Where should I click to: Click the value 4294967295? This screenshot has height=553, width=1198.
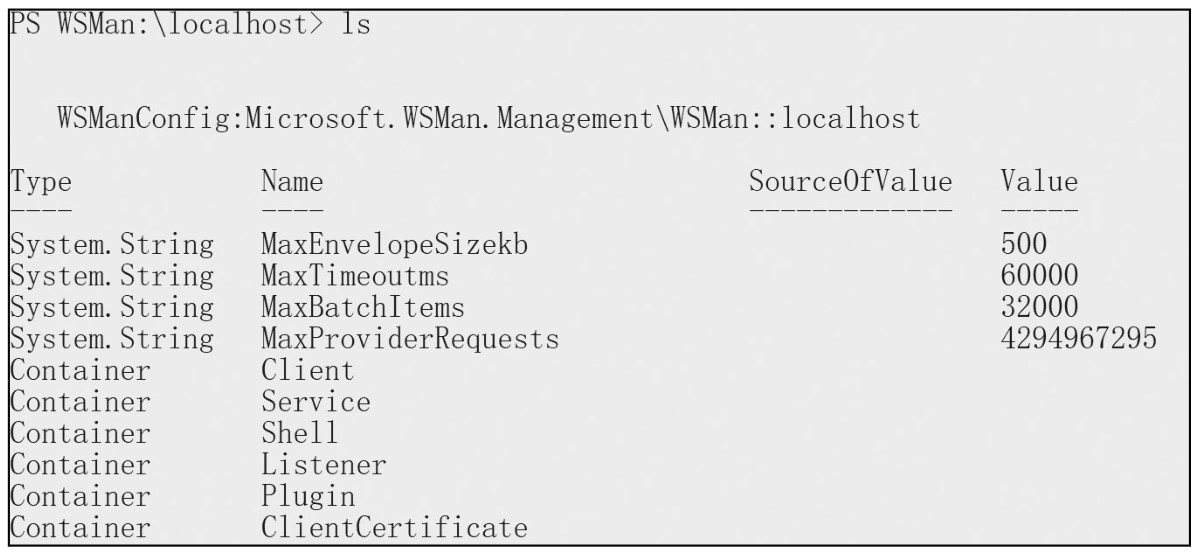point(1079,339)
